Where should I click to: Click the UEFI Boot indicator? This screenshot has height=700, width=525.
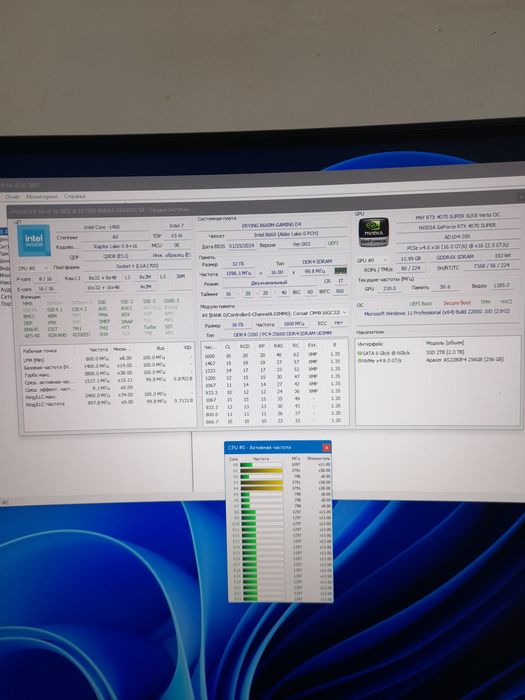[x=420, y=304]
